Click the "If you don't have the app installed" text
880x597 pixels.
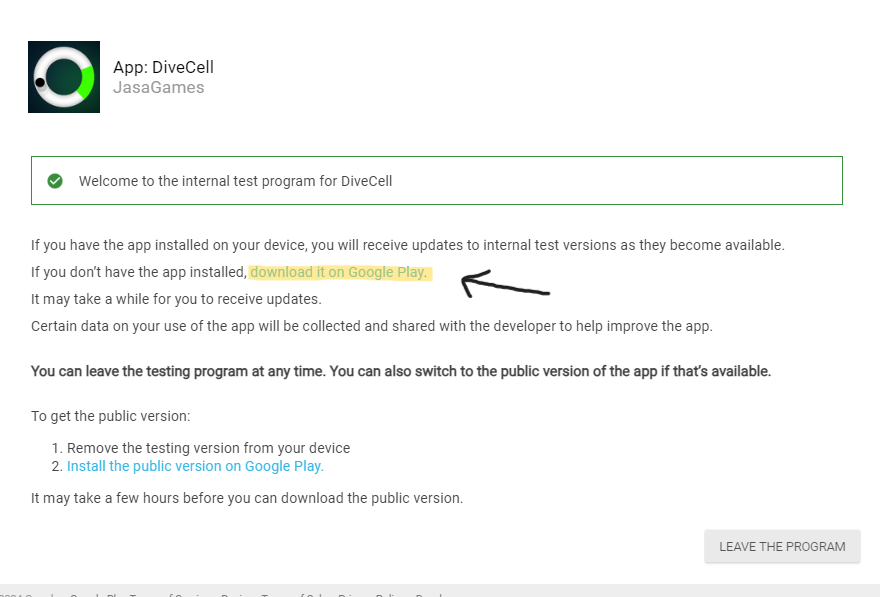click(138, 272)
